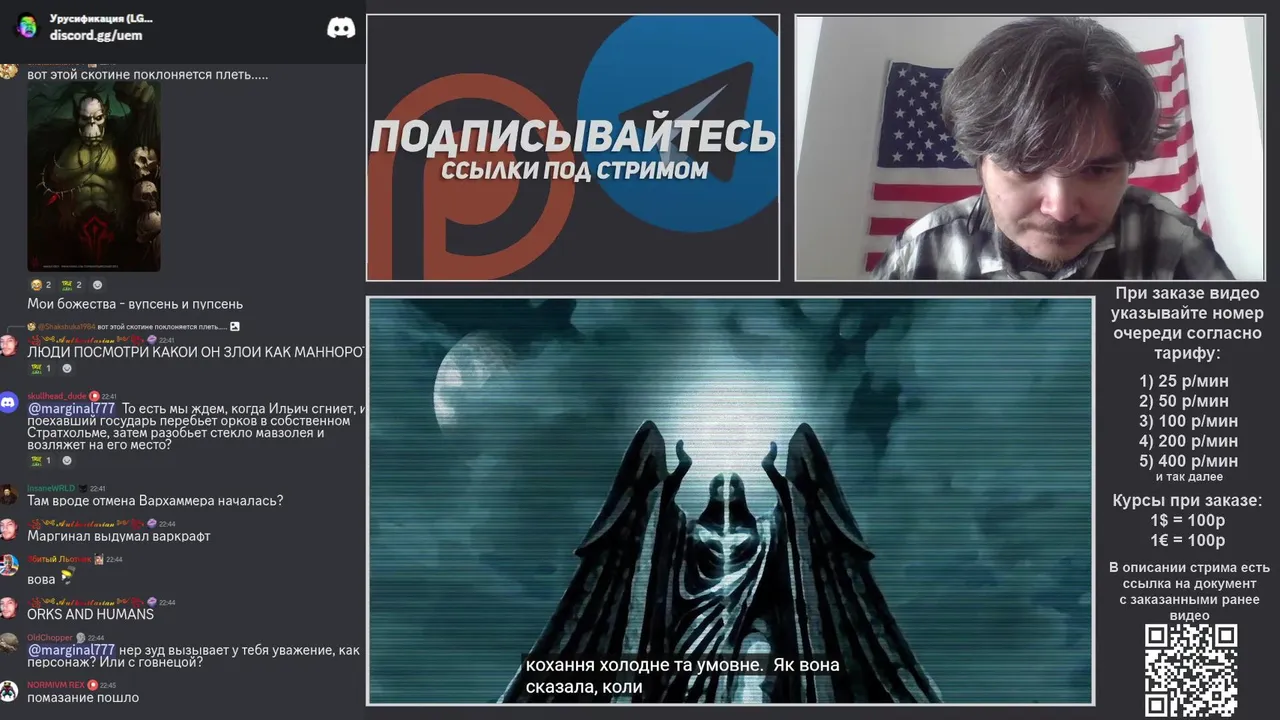Open the reply preview attachment icon
Viewport: 1280px width, 720px height.
(235, 327)
